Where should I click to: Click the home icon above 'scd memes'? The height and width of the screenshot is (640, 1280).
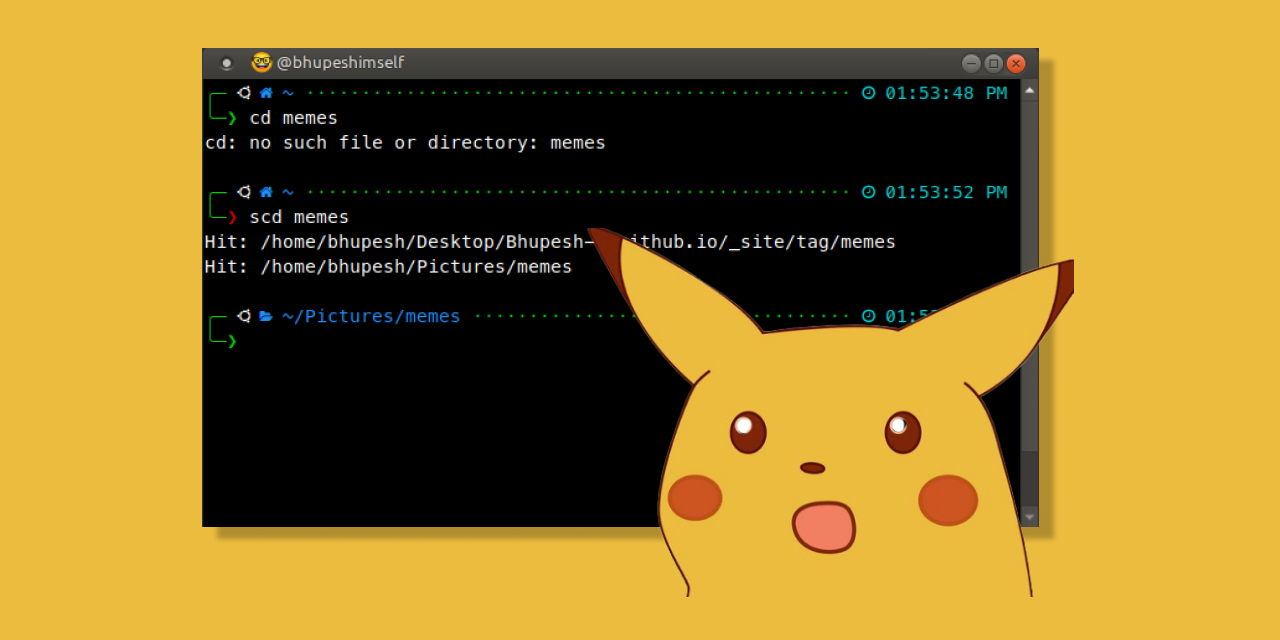pyautogui.click(x=266, y=192)
